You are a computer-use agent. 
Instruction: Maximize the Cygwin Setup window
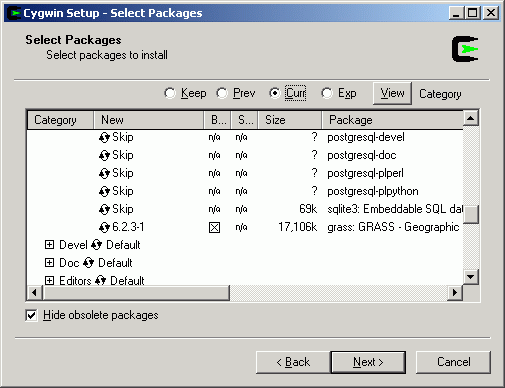(472, 13)
